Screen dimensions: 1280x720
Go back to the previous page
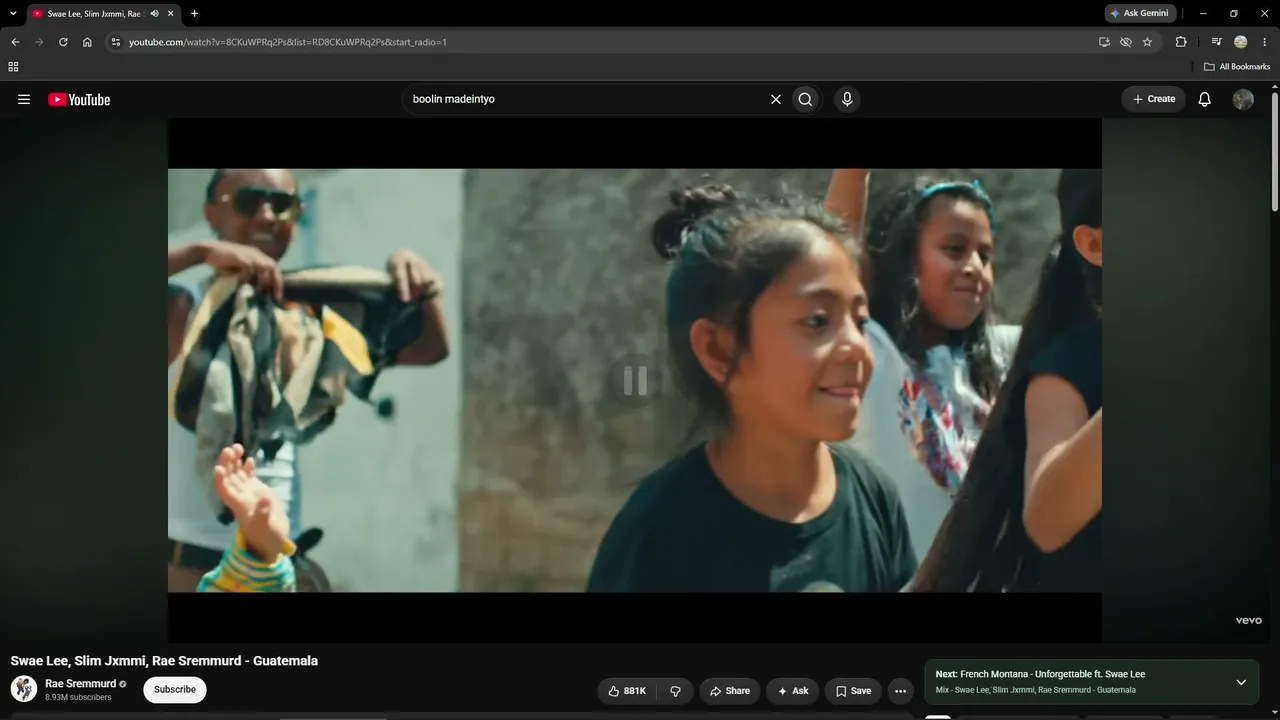(15, 42)
